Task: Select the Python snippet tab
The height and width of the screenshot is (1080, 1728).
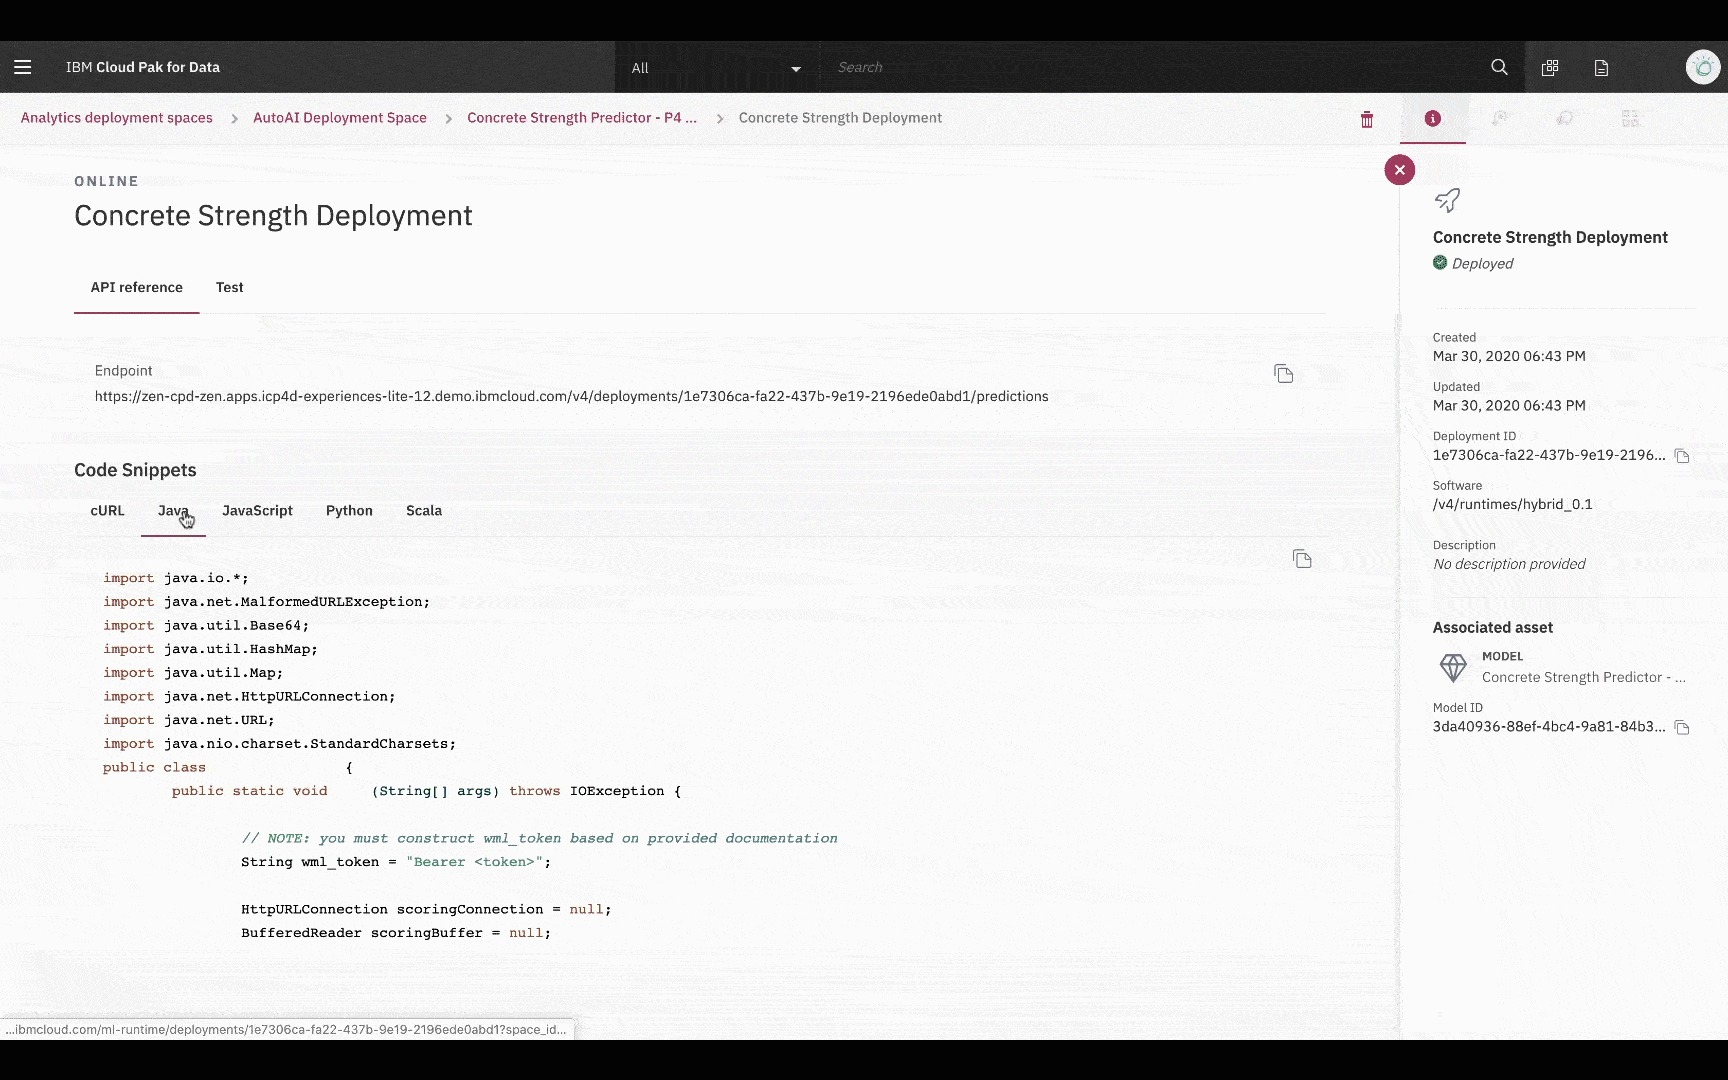Action: [349, 510]
